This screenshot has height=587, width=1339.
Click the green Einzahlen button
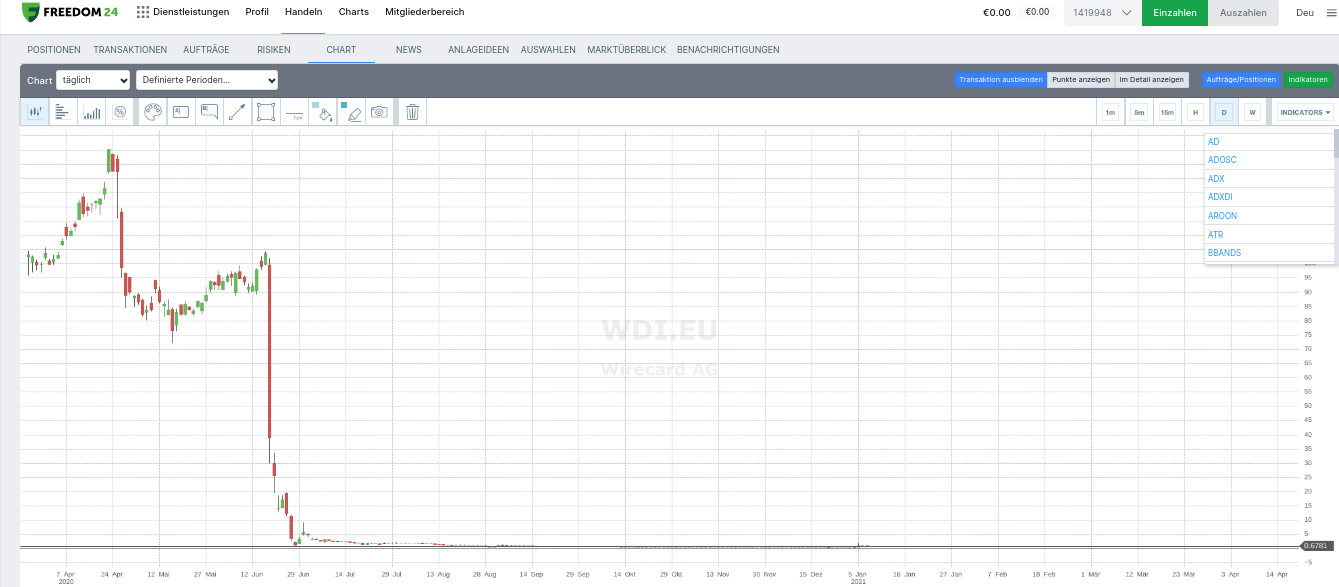coord(1175,13)
